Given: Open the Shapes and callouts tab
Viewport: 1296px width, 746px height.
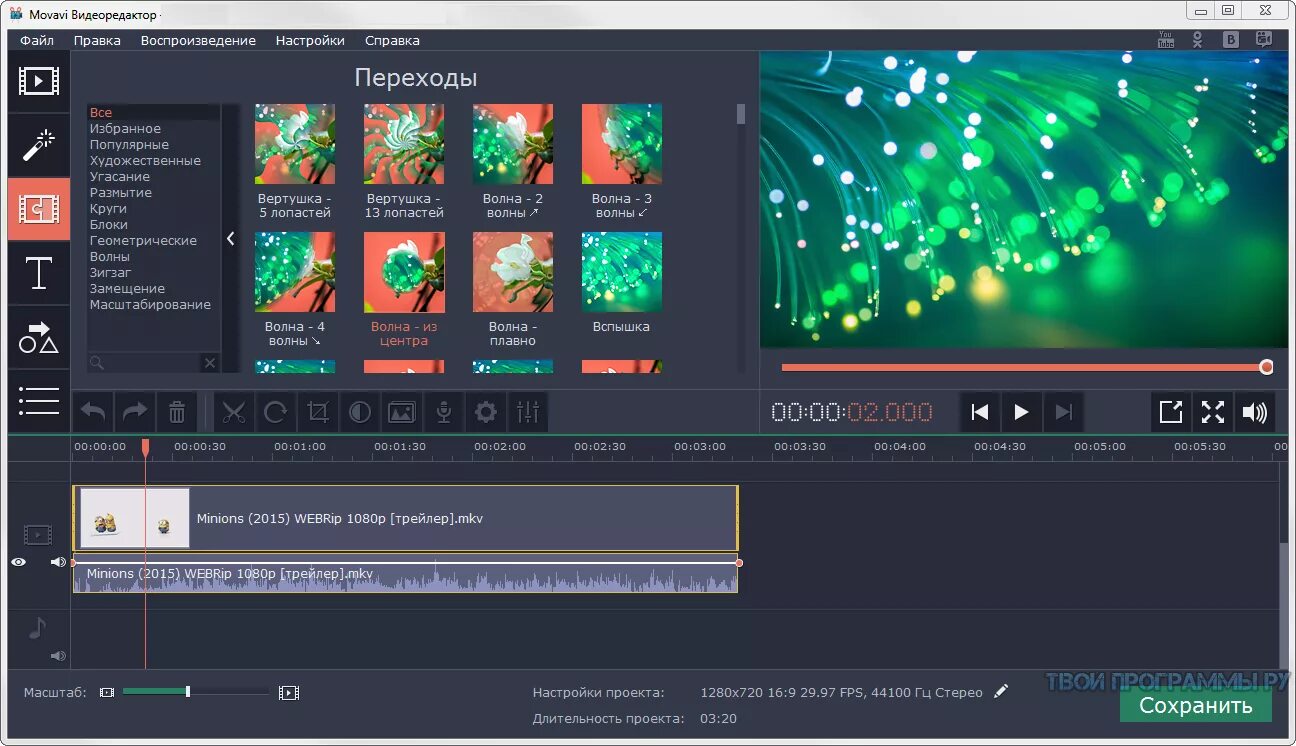Looking at the screenshot, I should (39, 337).
